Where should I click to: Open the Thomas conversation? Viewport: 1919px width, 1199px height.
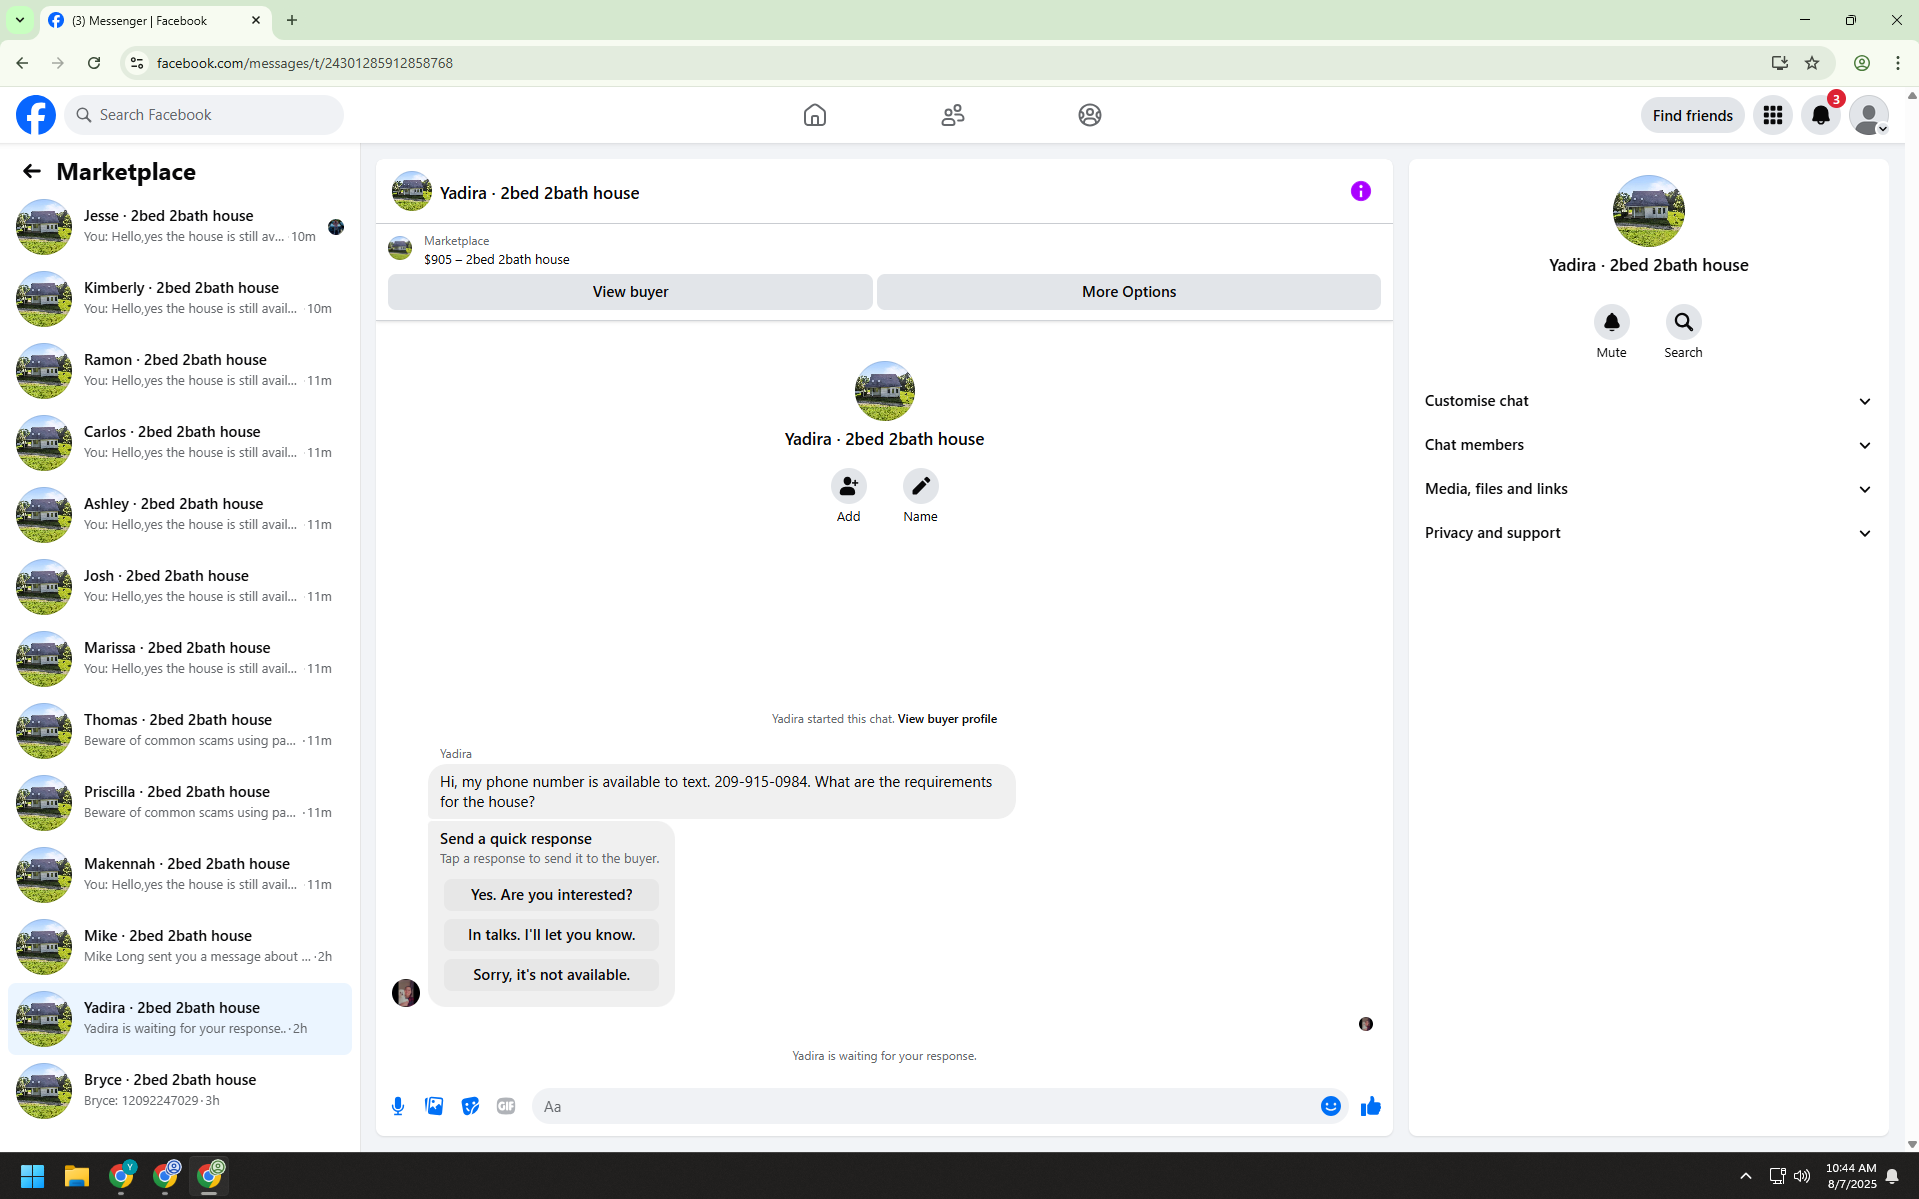(180, 731)
